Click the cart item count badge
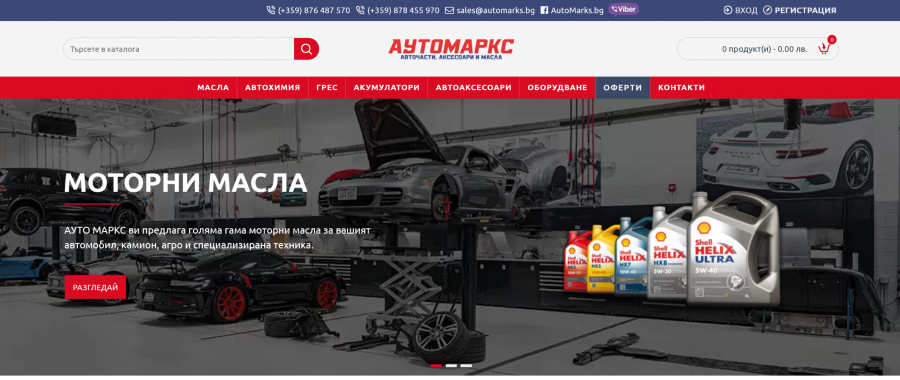 tap(832, 40)
